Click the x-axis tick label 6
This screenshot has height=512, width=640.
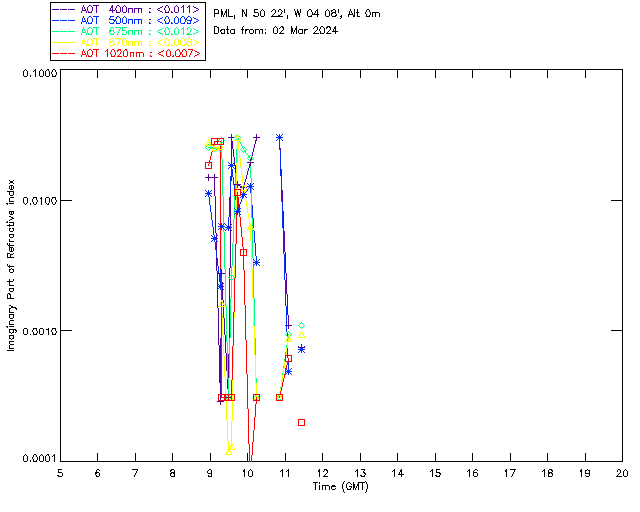coord(98,473)
